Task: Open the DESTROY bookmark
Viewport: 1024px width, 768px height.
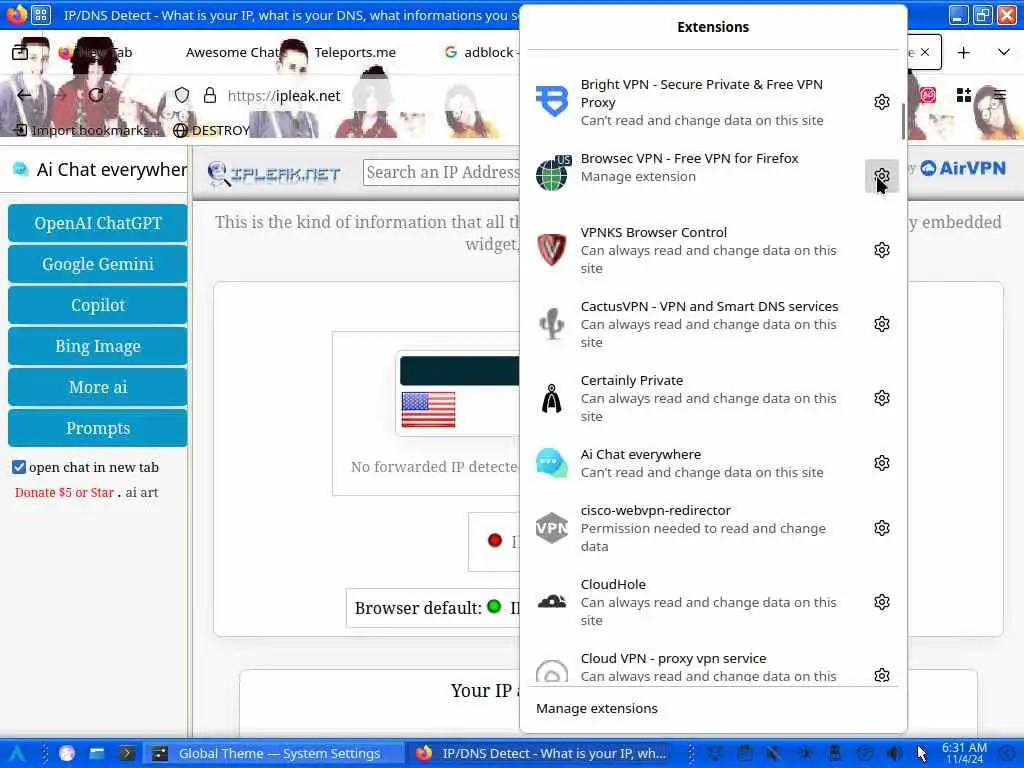Action: click(212, 130)
